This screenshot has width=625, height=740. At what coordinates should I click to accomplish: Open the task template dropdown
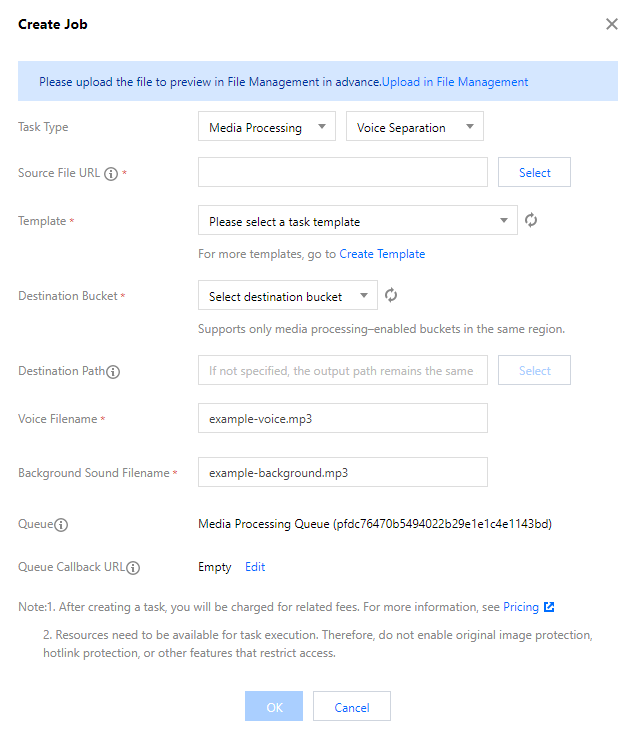(x=357, y=221)
